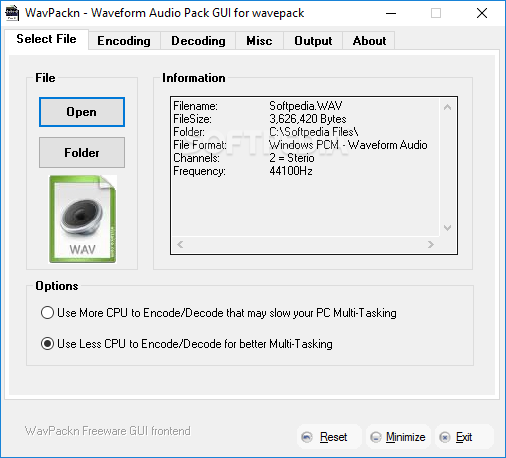This screenshot has height=458, width=506.
Task: Click the Open file button
Action: (82, 112)
